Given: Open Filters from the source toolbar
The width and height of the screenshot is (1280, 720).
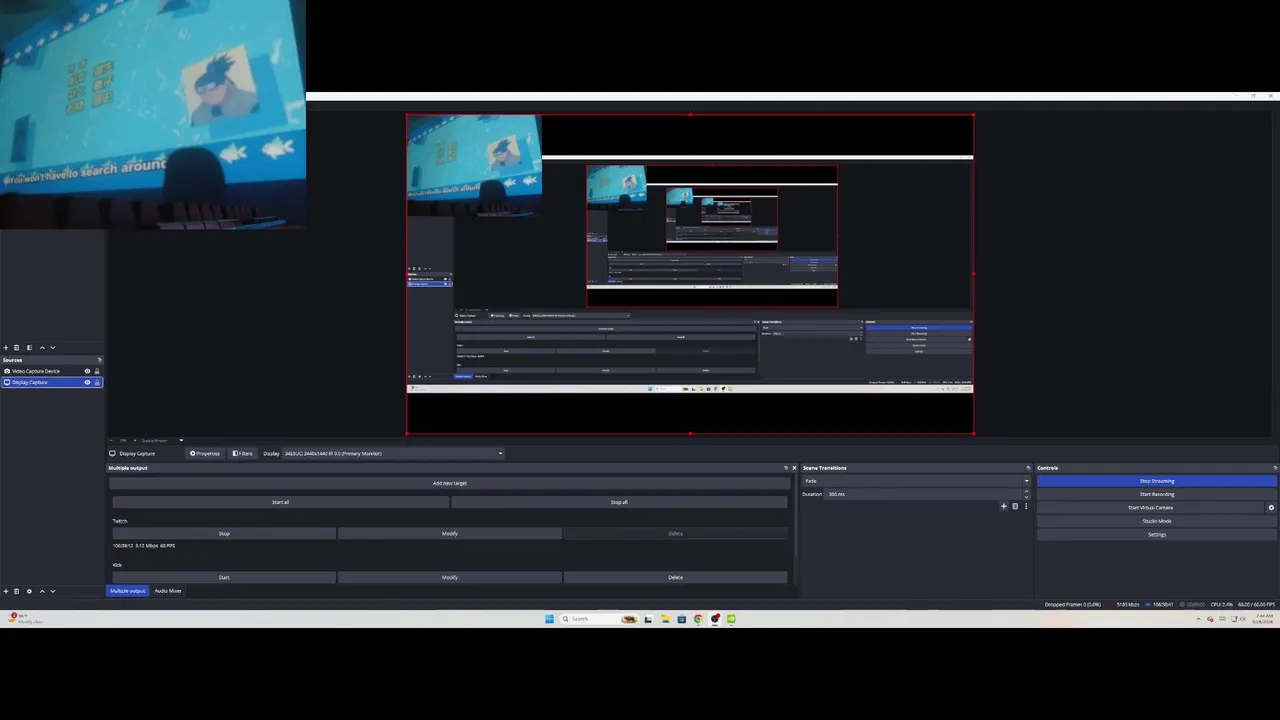Looking at the screenshot, I should coord(243,453).
